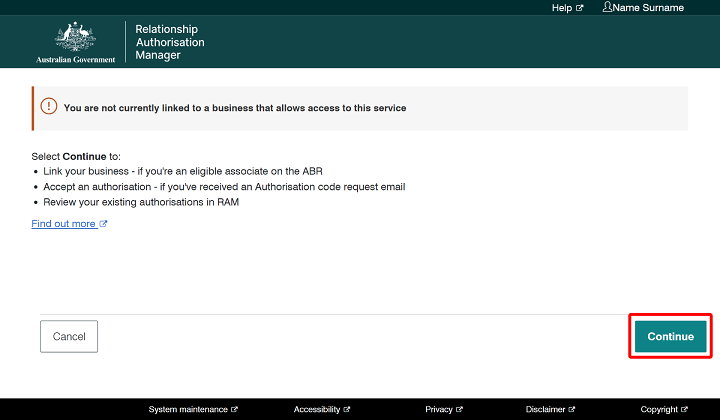720x420 pixels.
Task: Click external-link icon beside Accessibility
Action: (x=347, y=410)
